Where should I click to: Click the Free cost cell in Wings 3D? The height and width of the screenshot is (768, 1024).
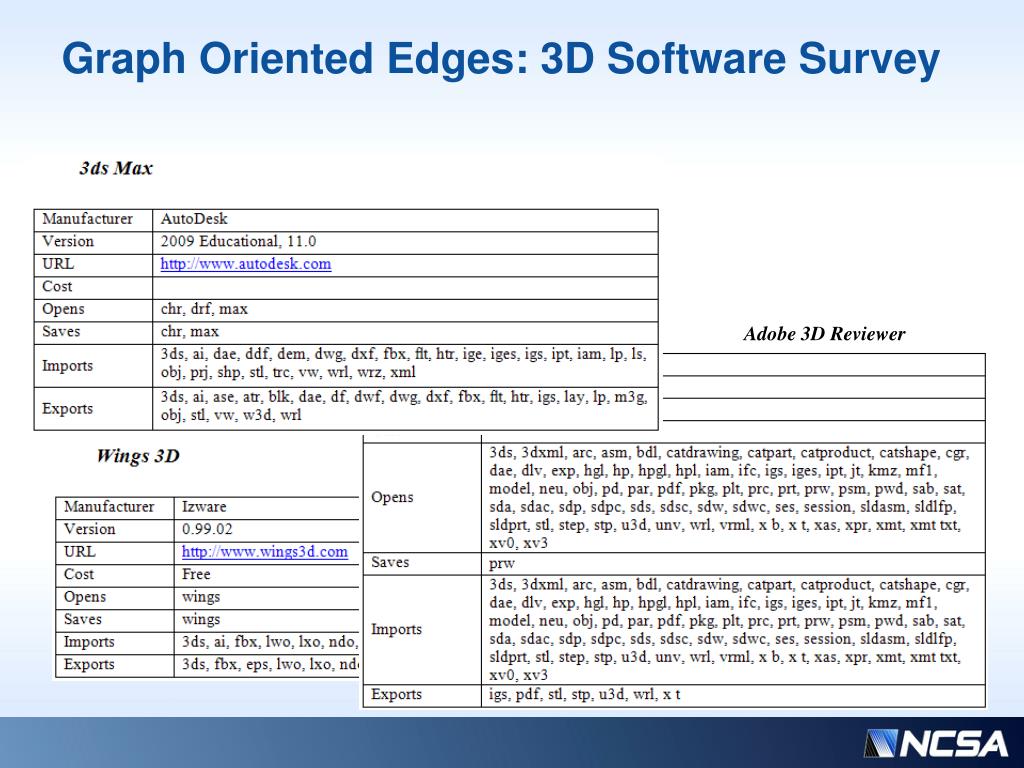[196, 574]
